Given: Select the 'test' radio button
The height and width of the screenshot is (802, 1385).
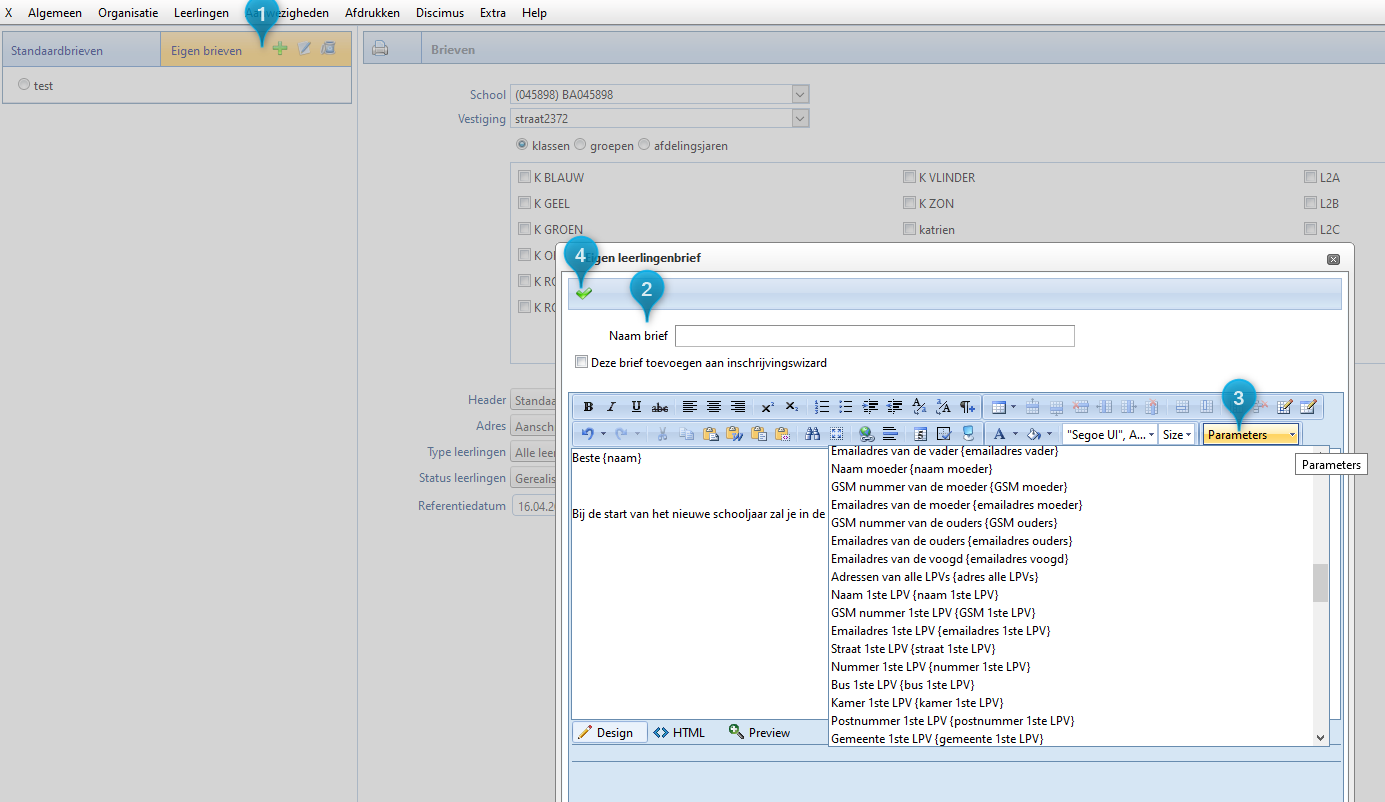Looking at the screenshot, I should (x=24, y=86).
